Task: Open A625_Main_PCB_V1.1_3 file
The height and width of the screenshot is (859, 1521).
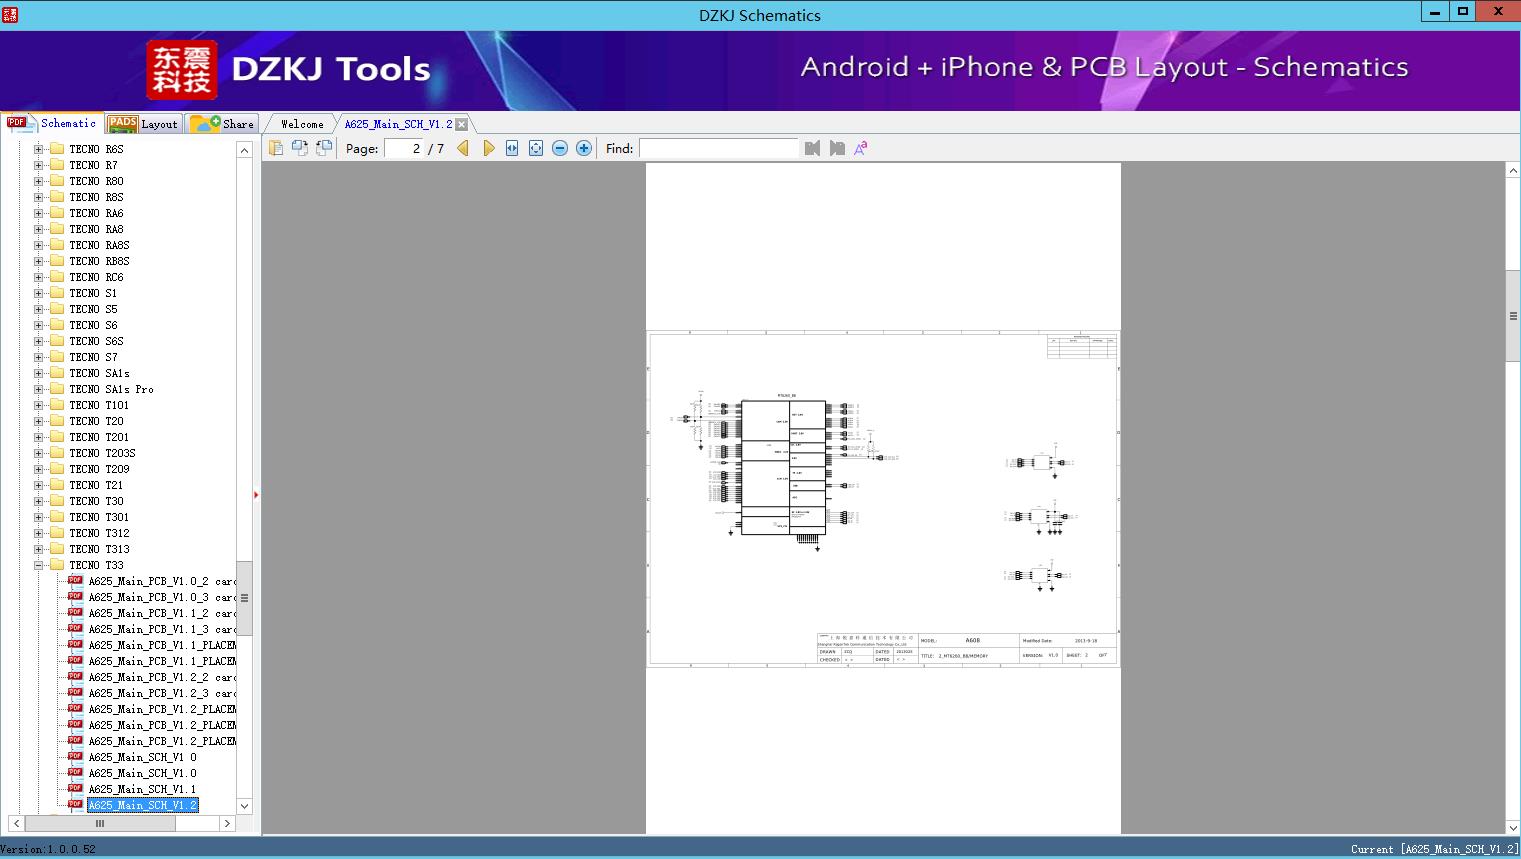Action: pos(162,629)
